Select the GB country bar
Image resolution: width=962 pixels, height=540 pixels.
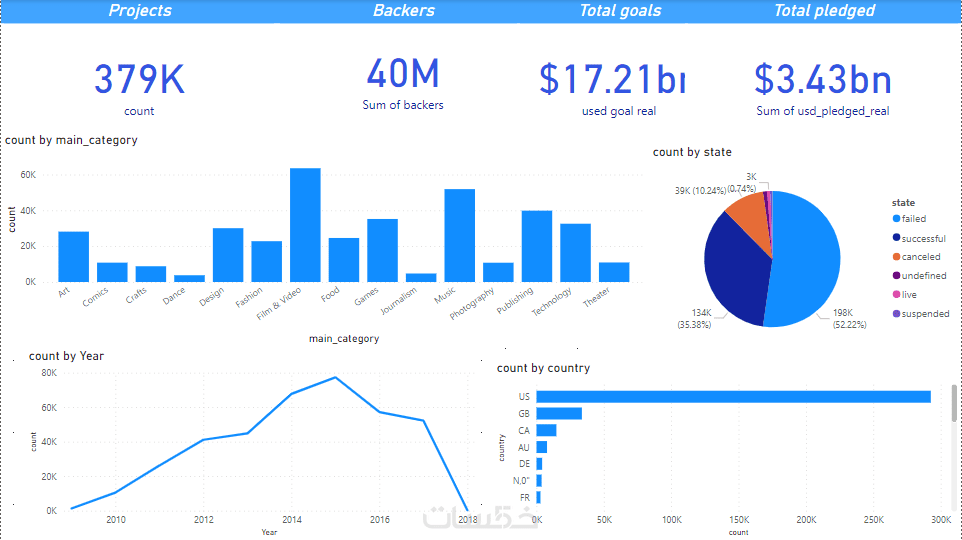pos(559,414)
